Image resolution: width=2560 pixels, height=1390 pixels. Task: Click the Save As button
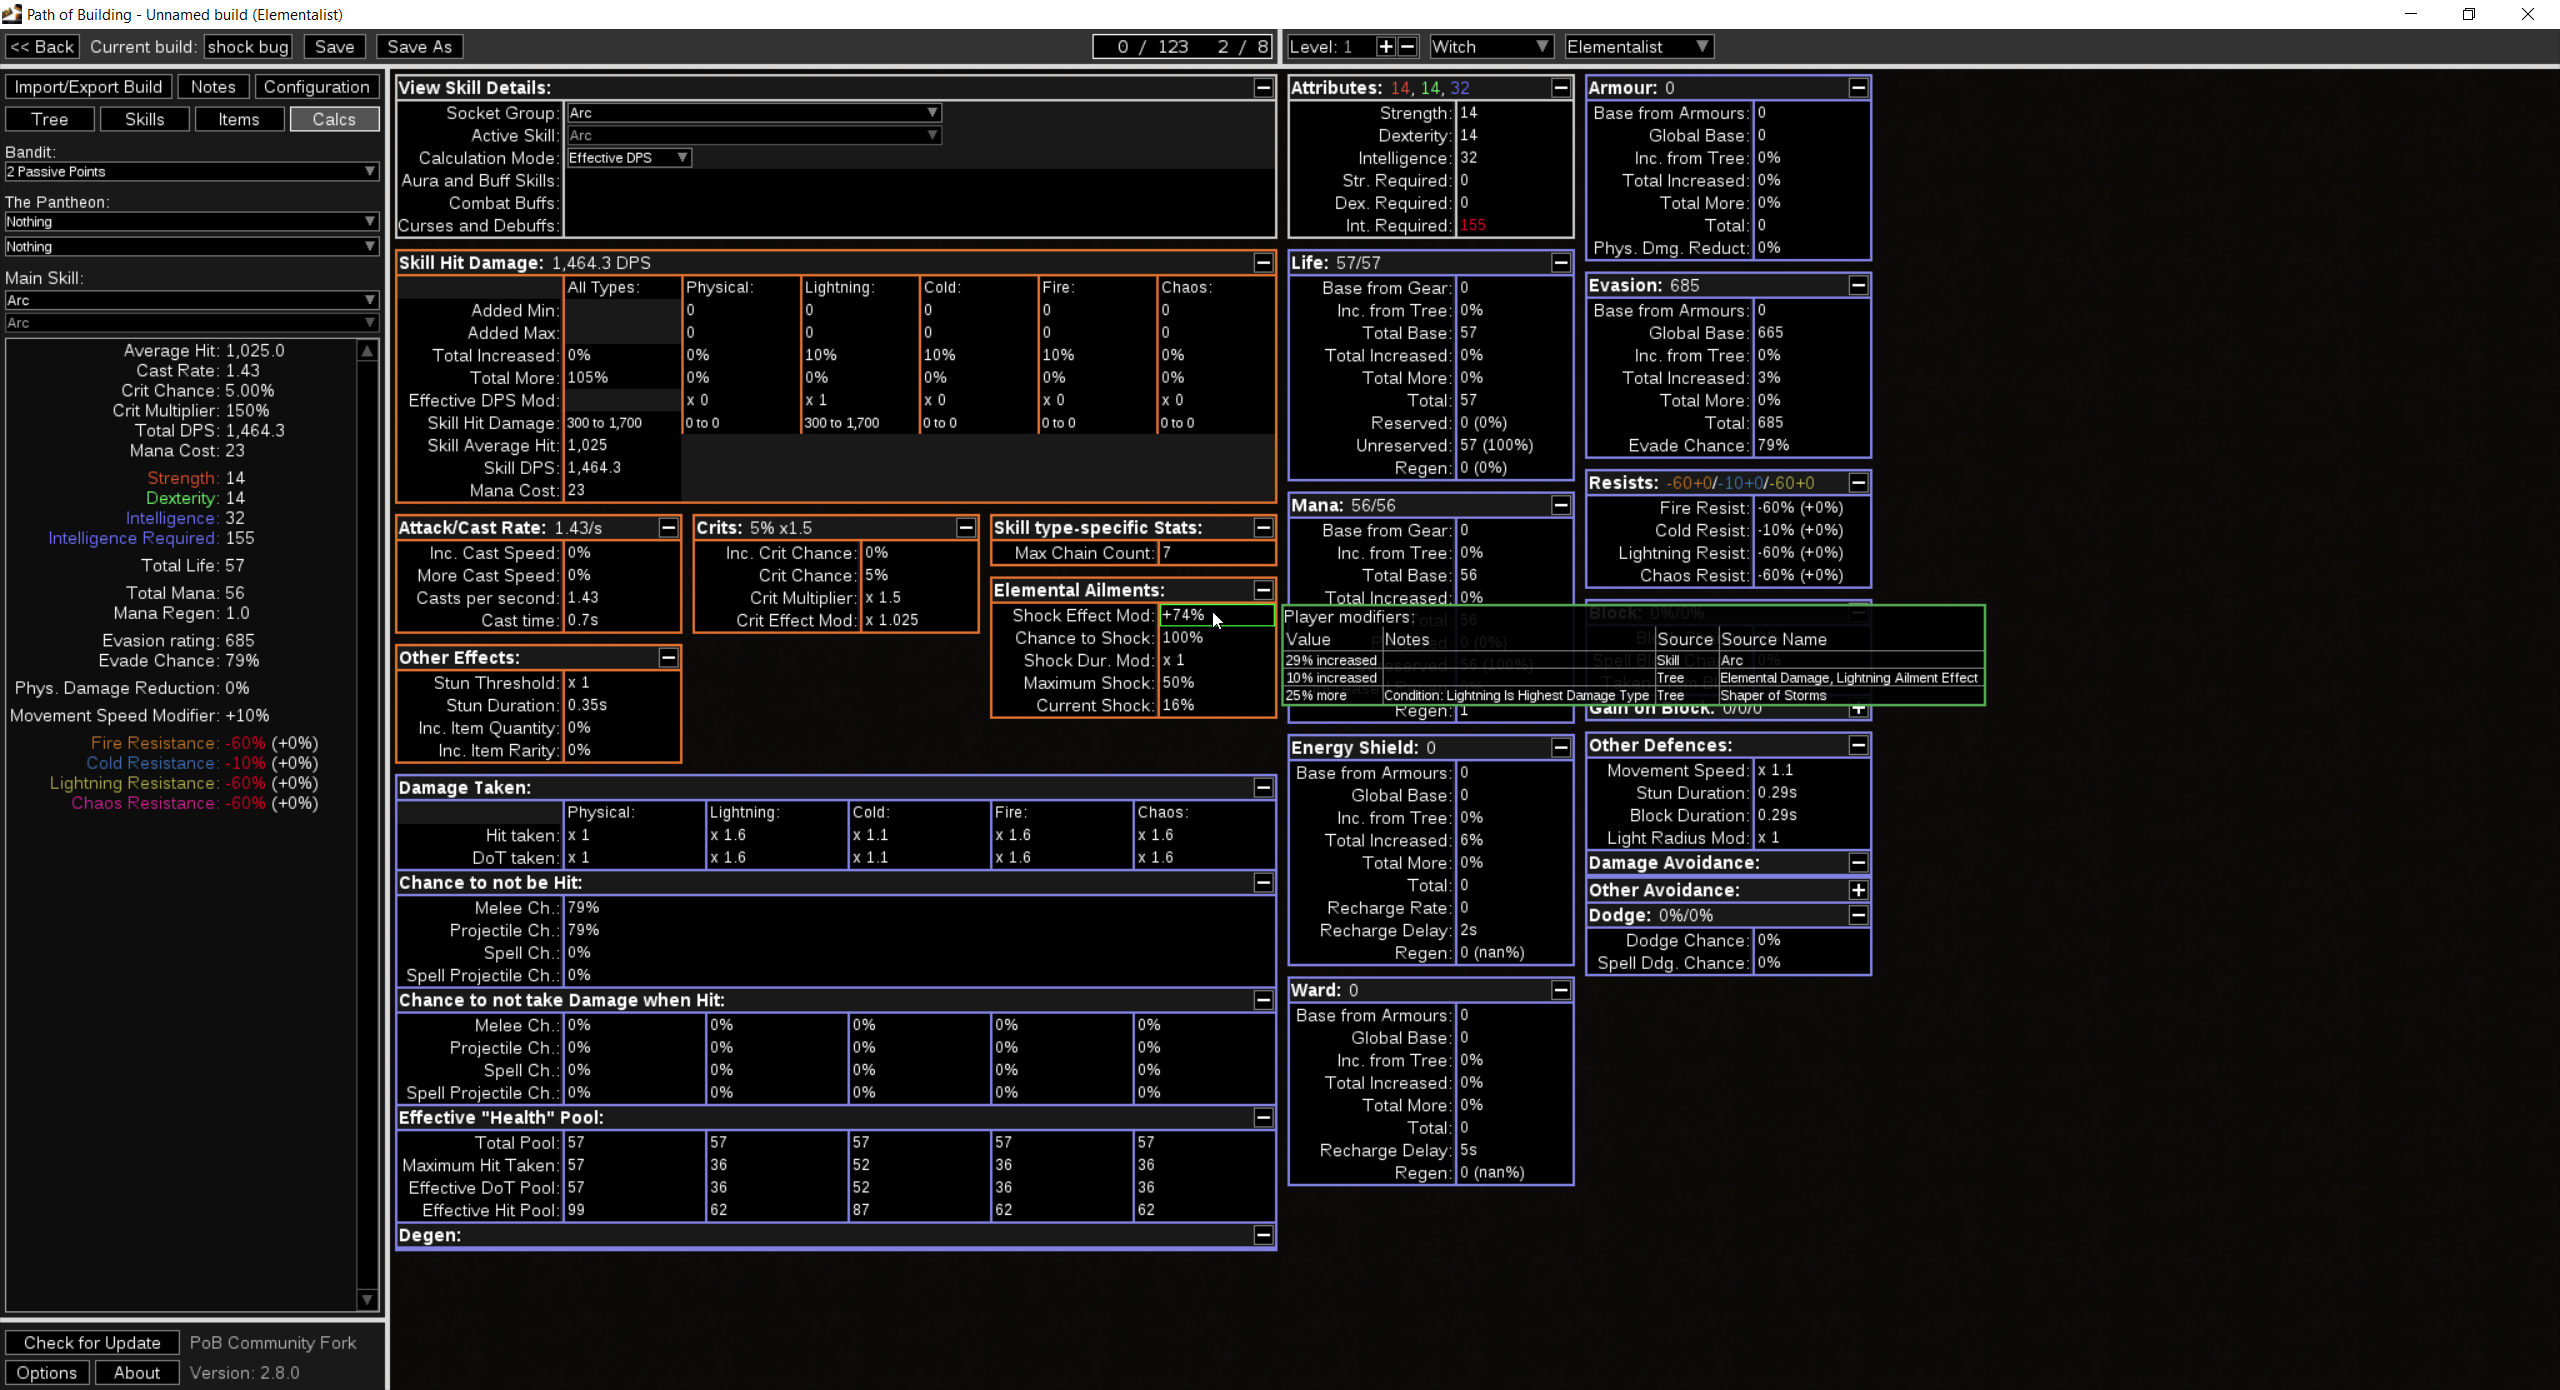click(419, 47)
